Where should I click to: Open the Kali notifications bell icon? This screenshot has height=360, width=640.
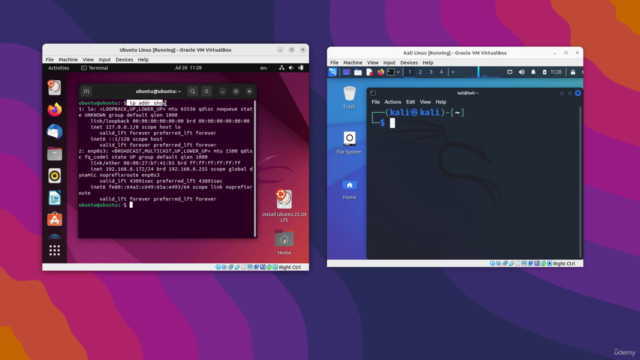533,72
